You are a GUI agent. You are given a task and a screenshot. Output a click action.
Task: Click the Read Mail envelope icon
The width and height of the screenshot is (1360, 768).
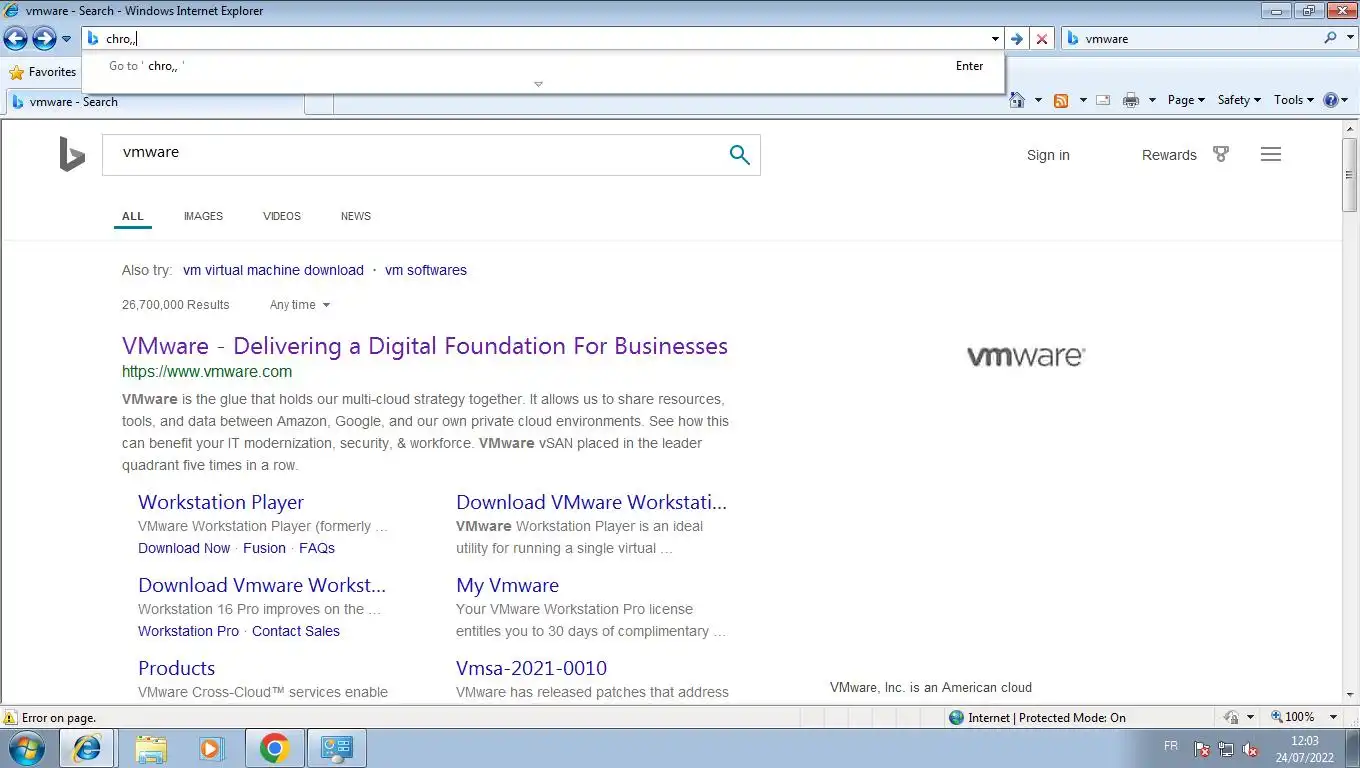(1103, 100)
